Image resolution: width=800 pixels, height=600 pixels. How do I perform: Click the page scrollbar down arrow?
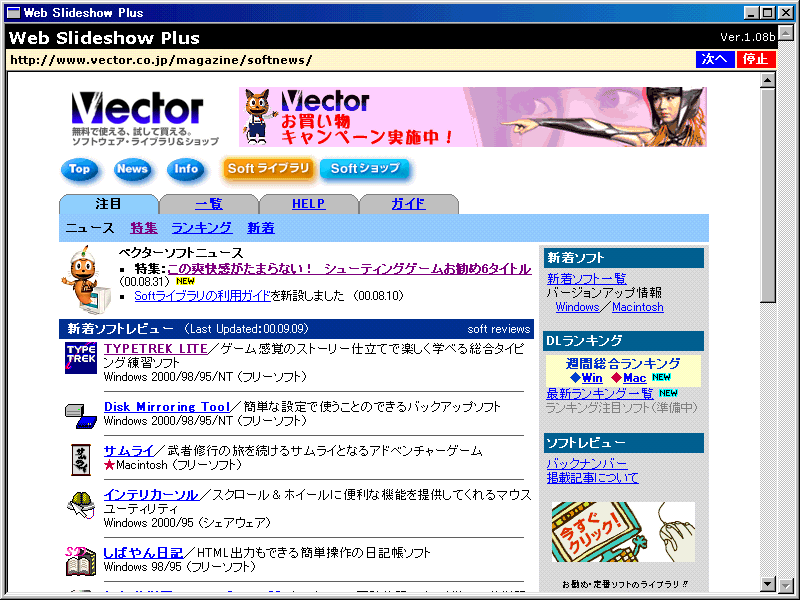[767, 584]
